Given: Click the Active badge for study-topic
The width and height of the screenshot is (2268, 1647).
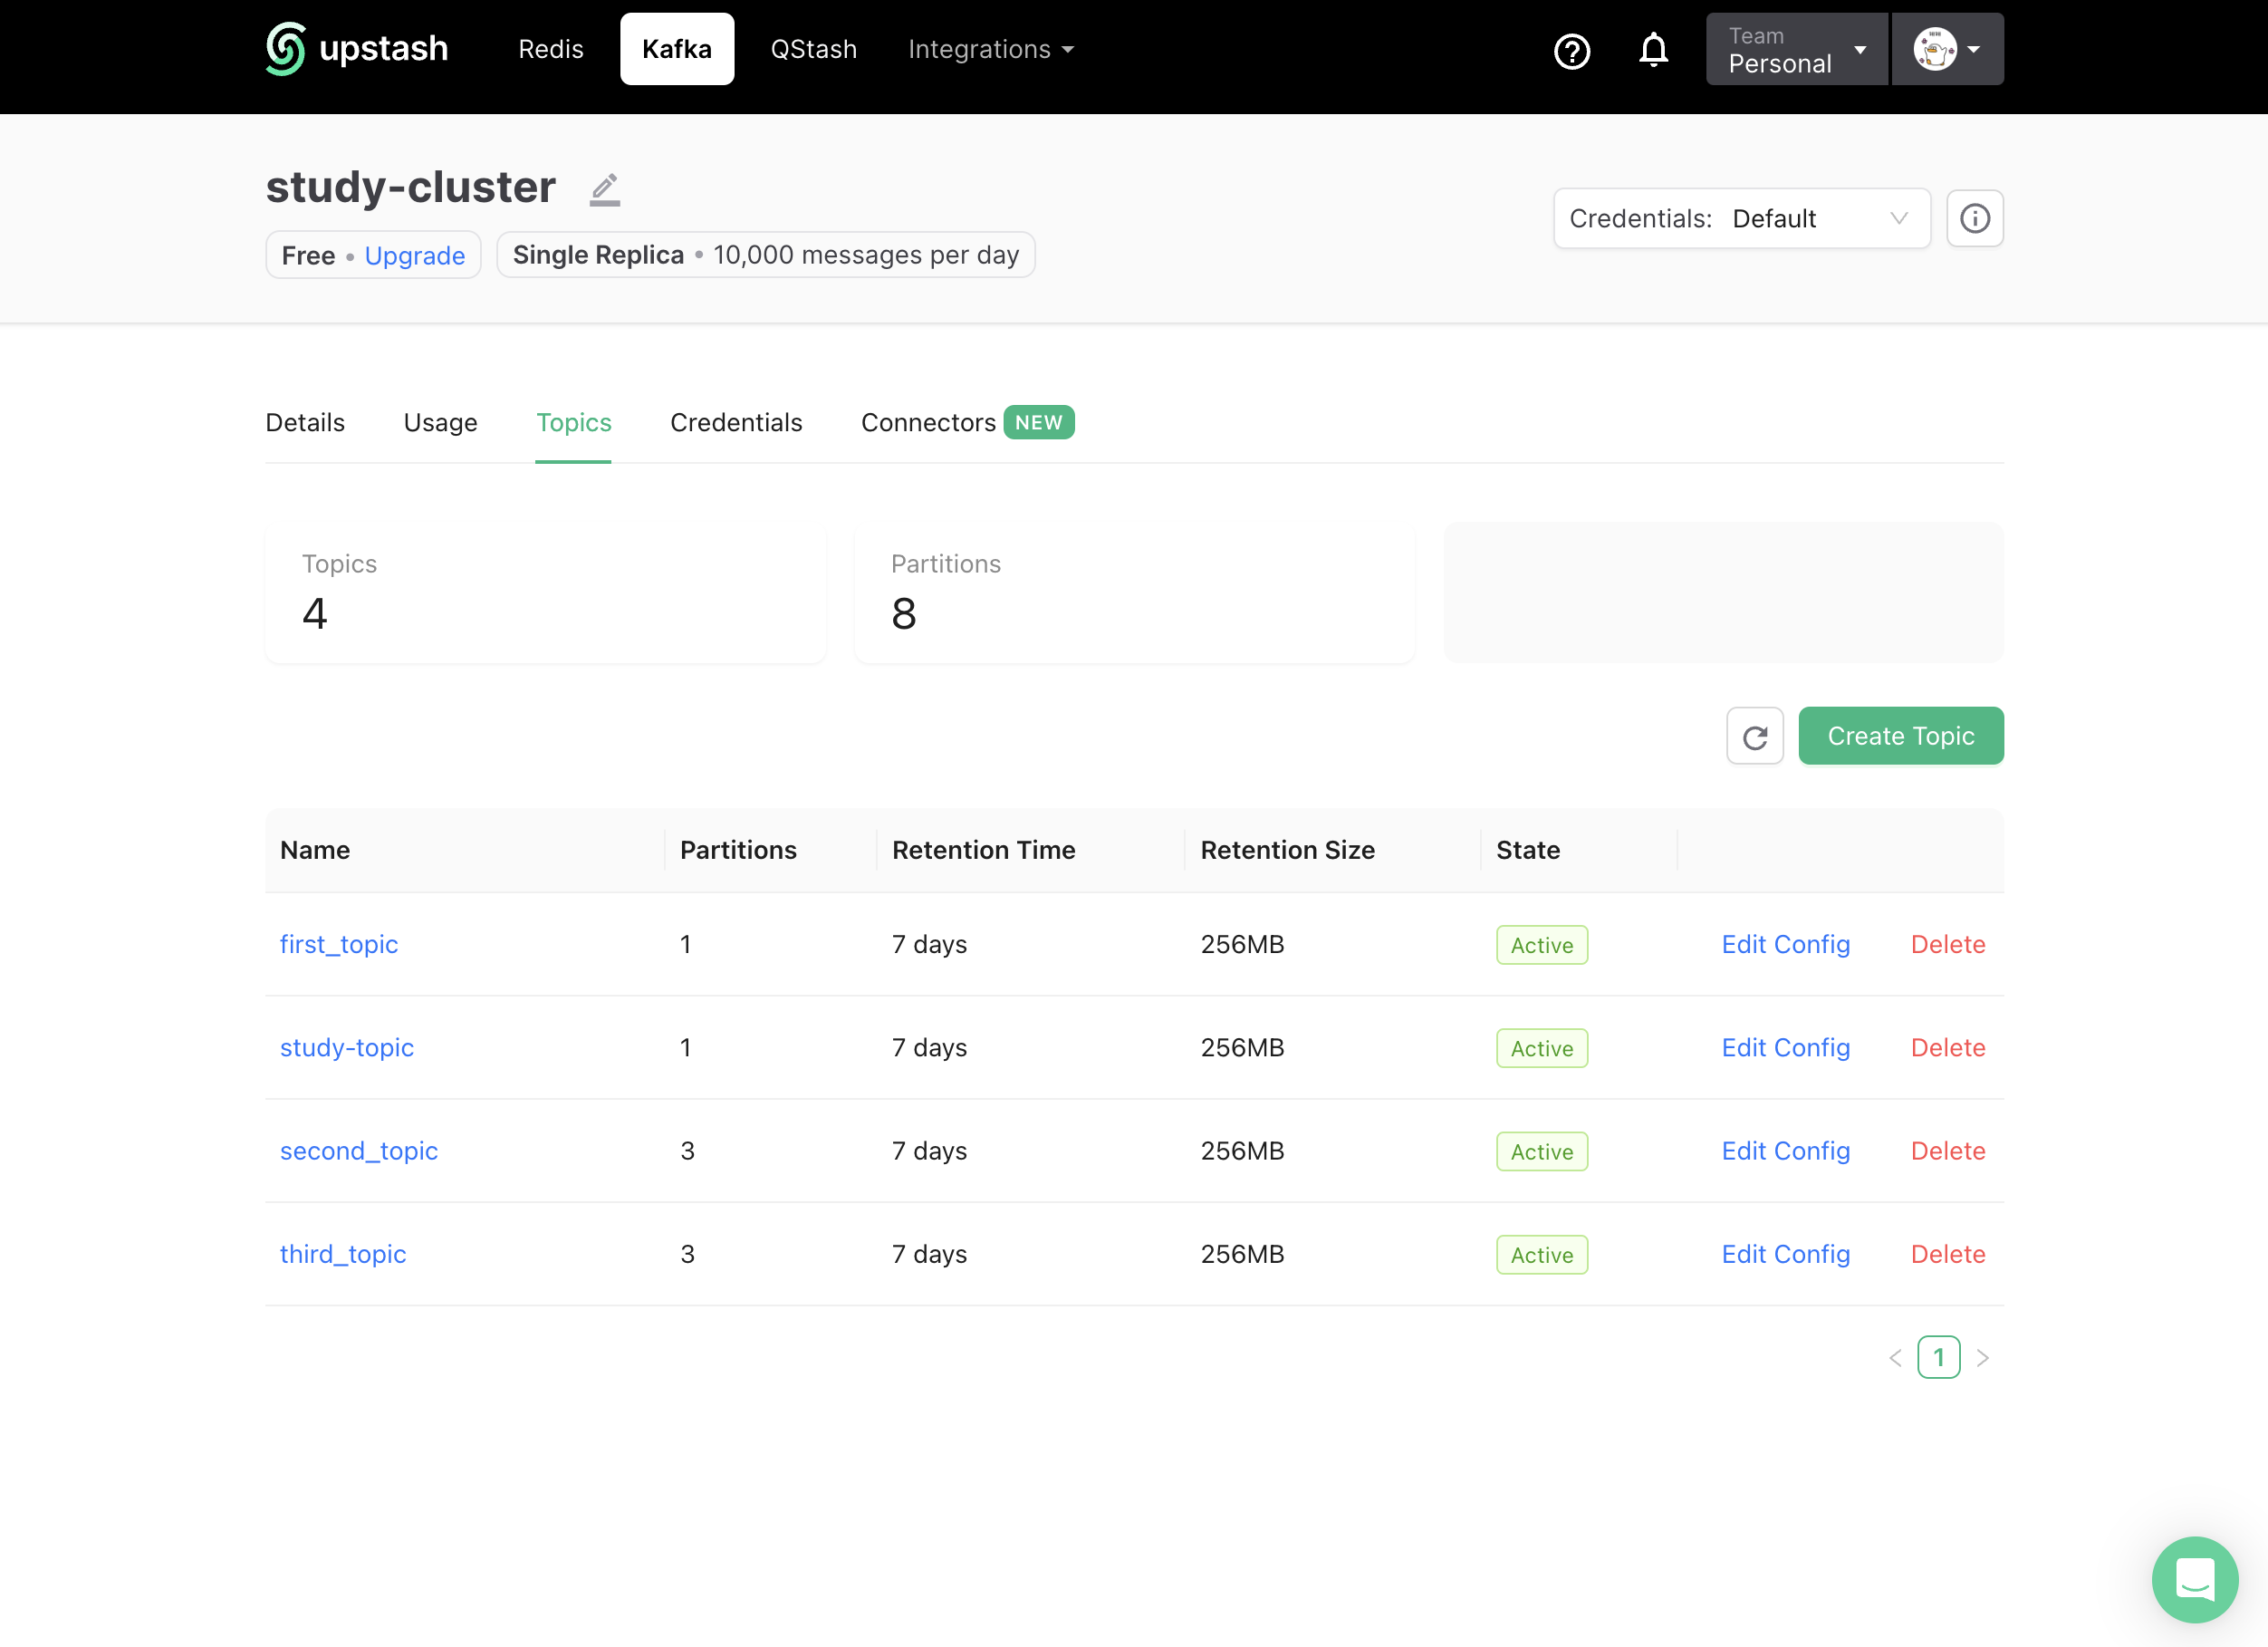Looking at the screenshot, I should click(x=1541, y=1048).
